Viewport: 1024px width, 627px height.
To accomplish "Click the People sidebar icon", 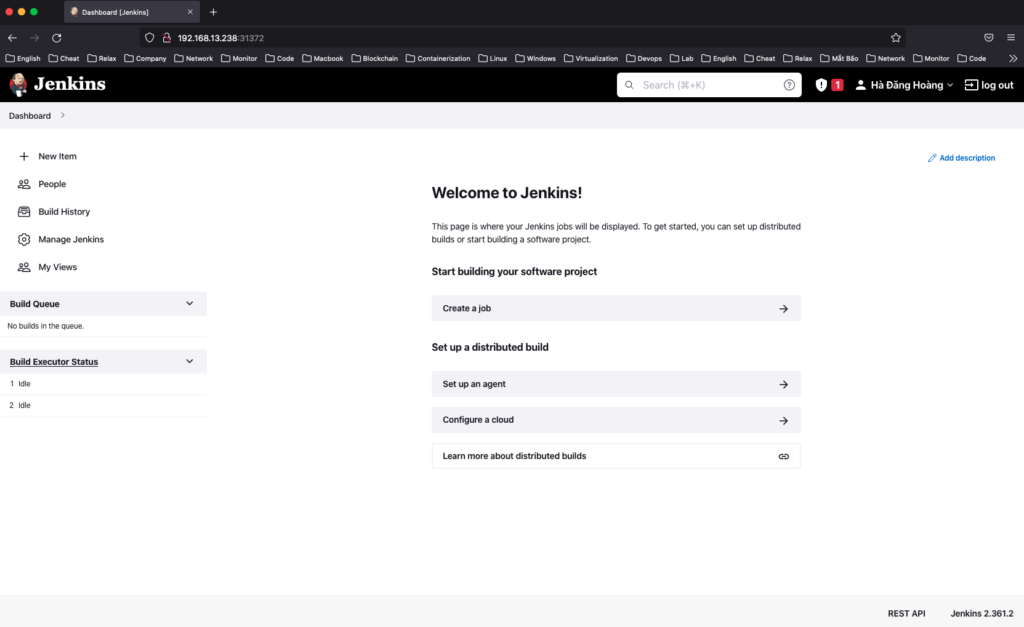I will [x=24, y=184].
